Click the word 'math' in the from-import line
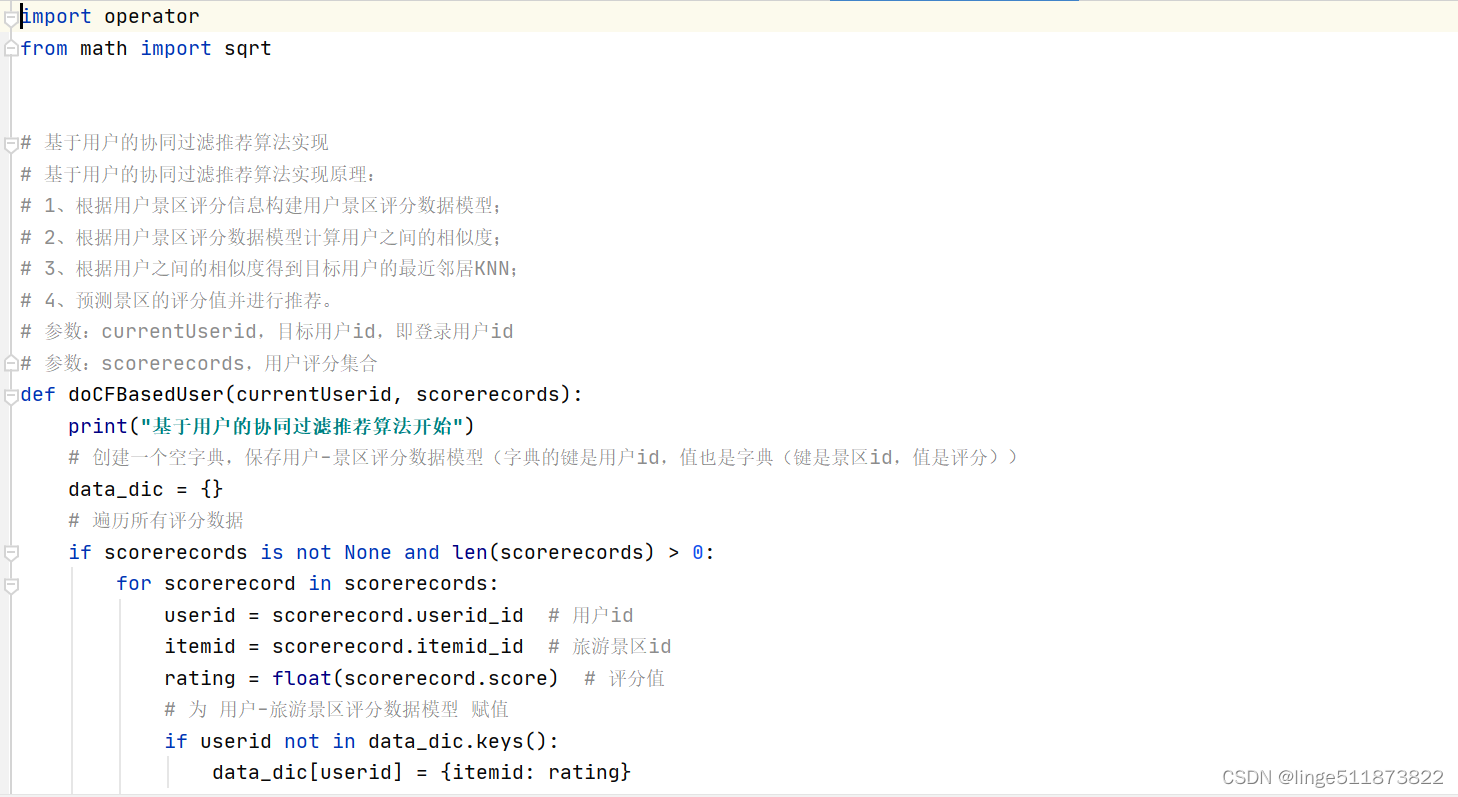 pyautogui.click(x=103, y=49)
